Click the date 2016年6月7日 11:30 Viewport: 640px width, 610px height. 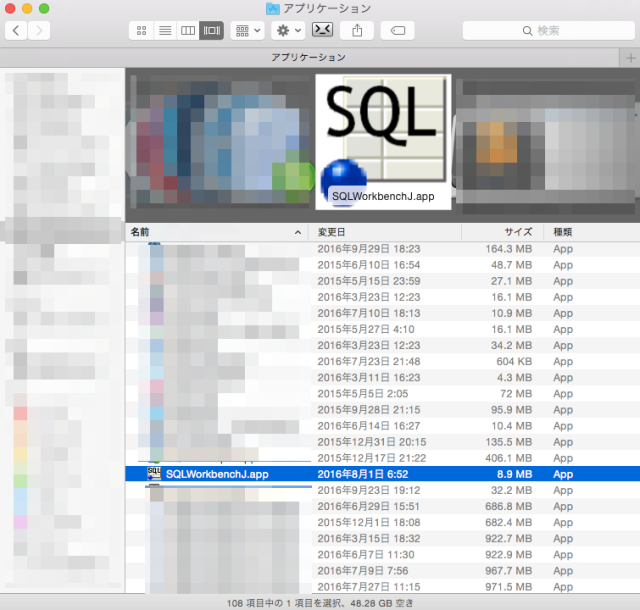point(366,554)
